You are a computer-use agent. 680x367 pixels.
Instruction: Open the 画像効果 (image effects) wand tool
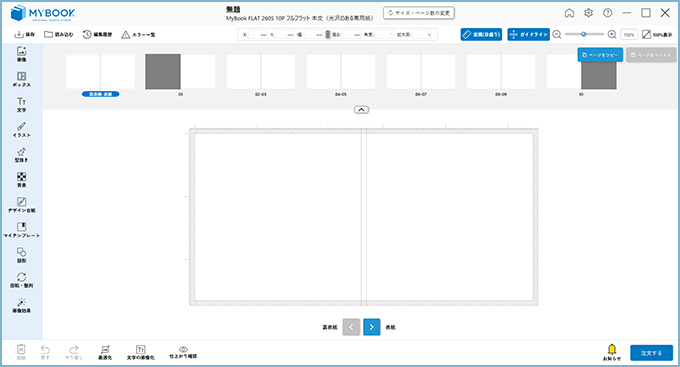(x=21, y=305)
